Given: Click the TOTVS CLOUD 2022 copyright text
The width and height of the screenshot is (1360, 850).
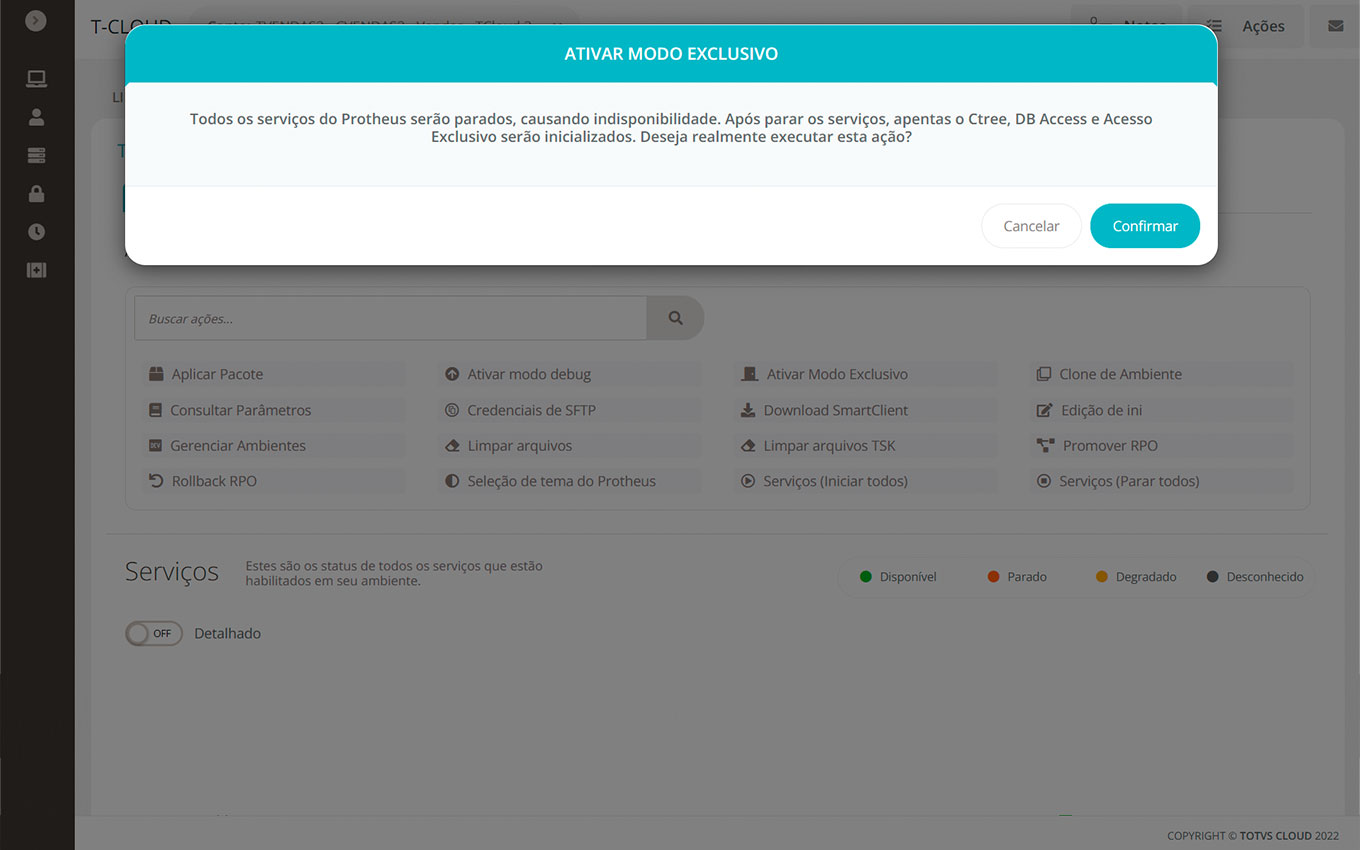Looking at the screenshot, I should tap(1253, 835).
